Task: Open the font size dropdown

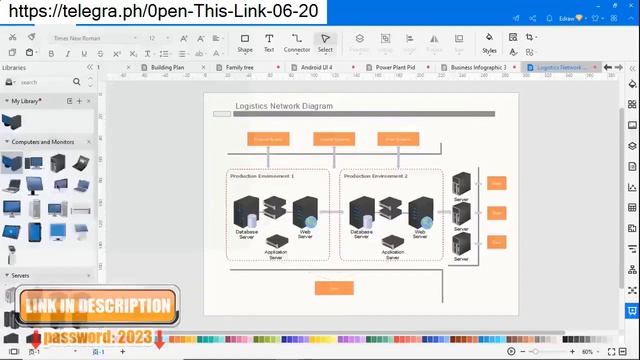Action: pyautogui.click(x=167, y=38)
